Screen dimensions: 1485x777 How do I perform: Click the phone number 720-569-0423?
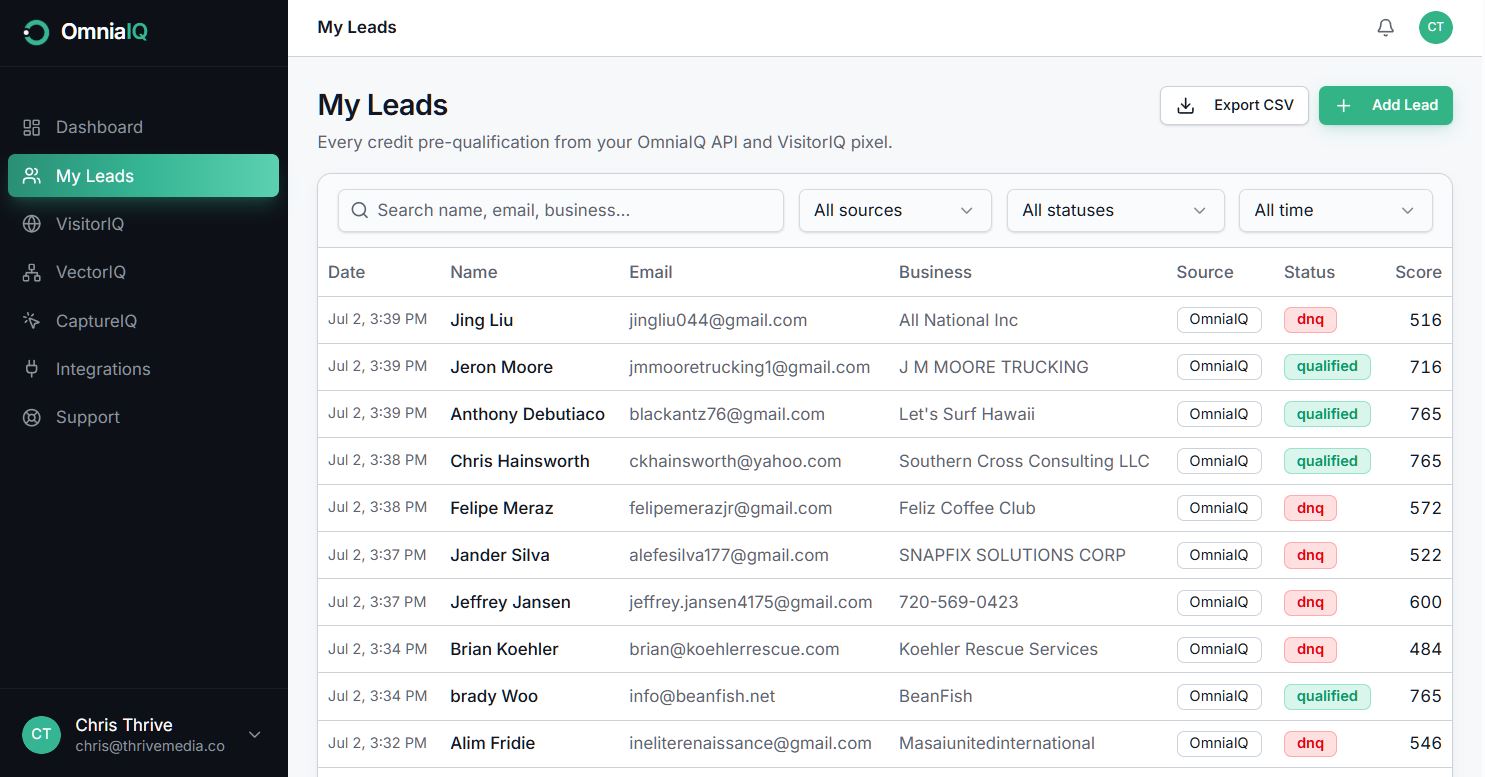959,602
